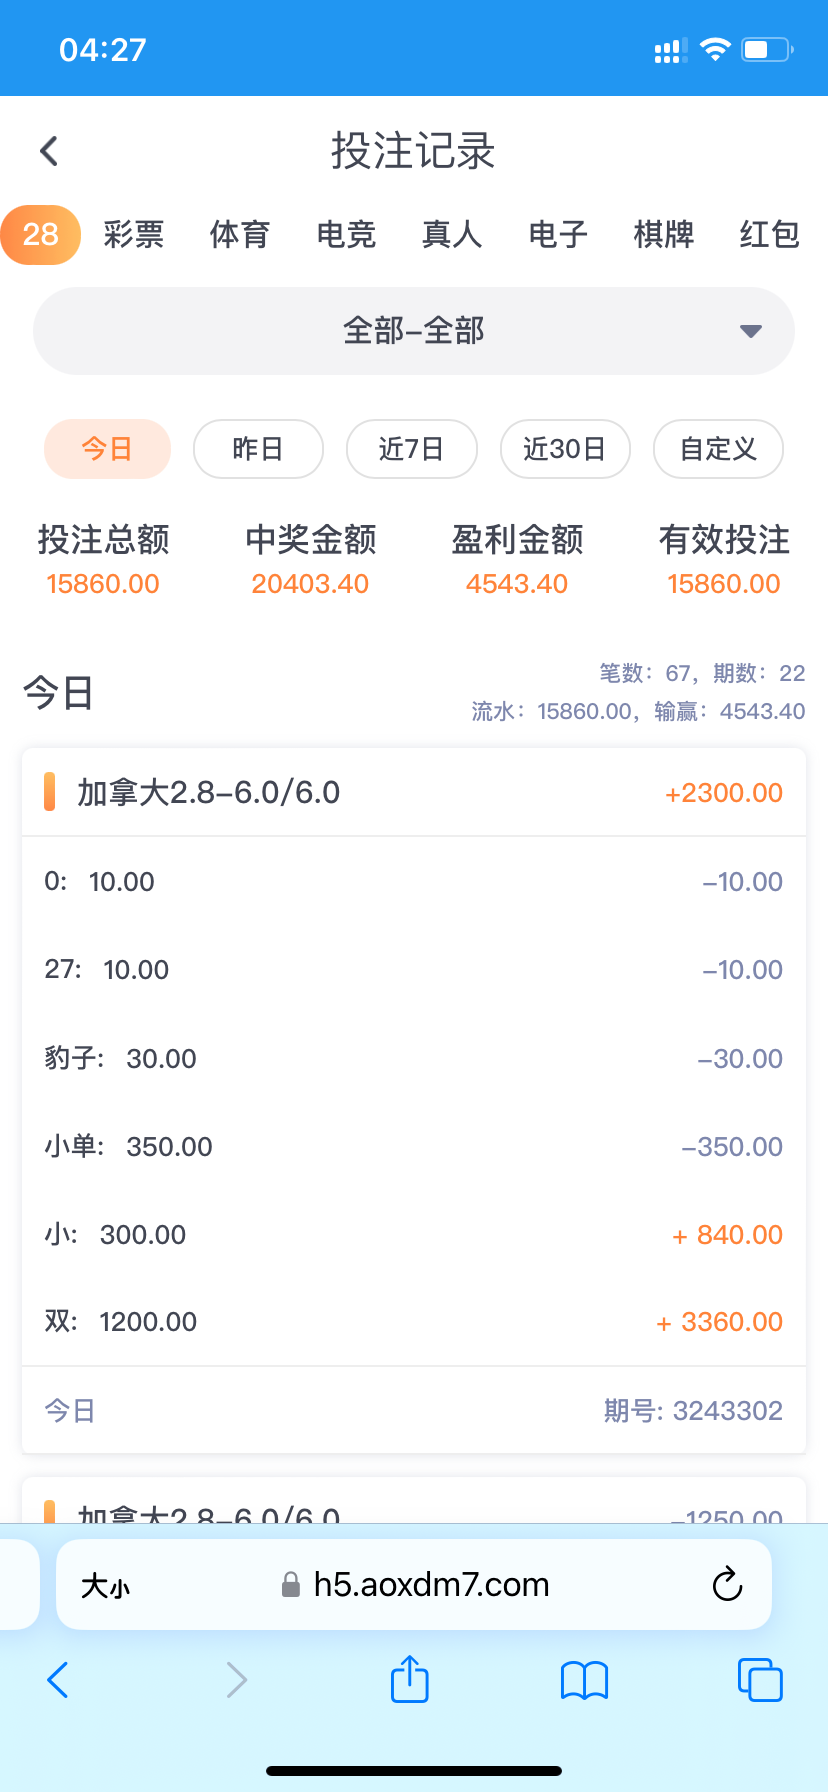Tap the 期号: 3243302 issue link
Viewport: 828px width, 1792px height.
(692, 1411)
